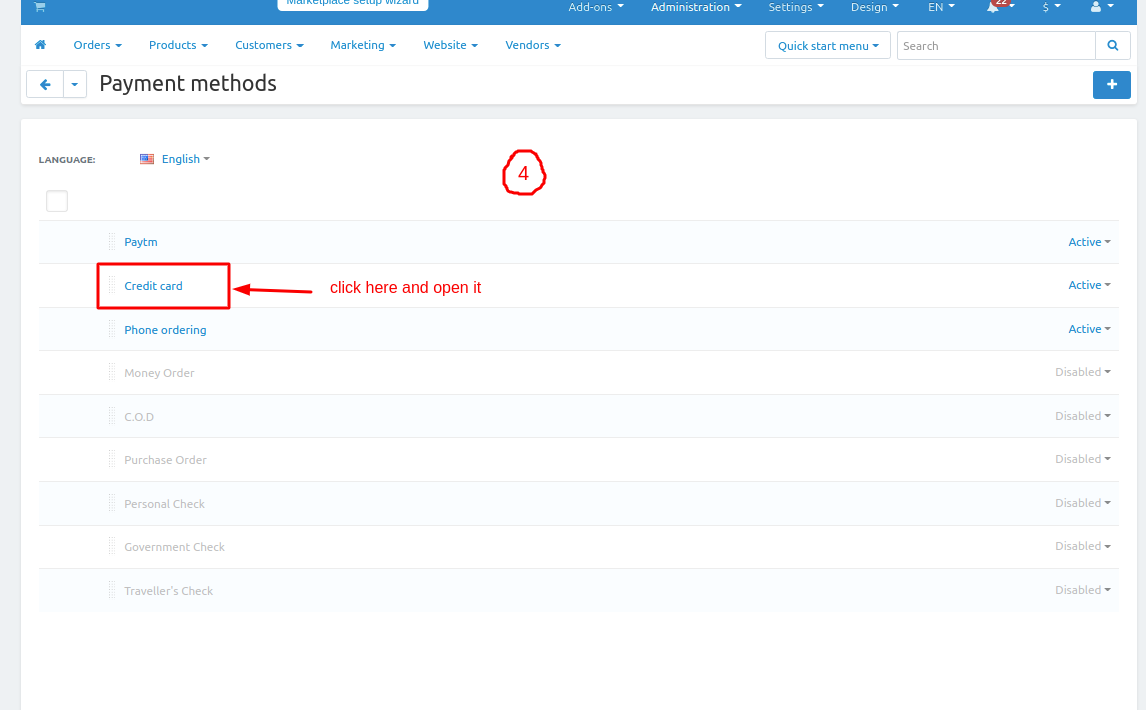
Task: Grab the C.O.D drag handle
Action: pyautogui.click(x=112, y=417)
